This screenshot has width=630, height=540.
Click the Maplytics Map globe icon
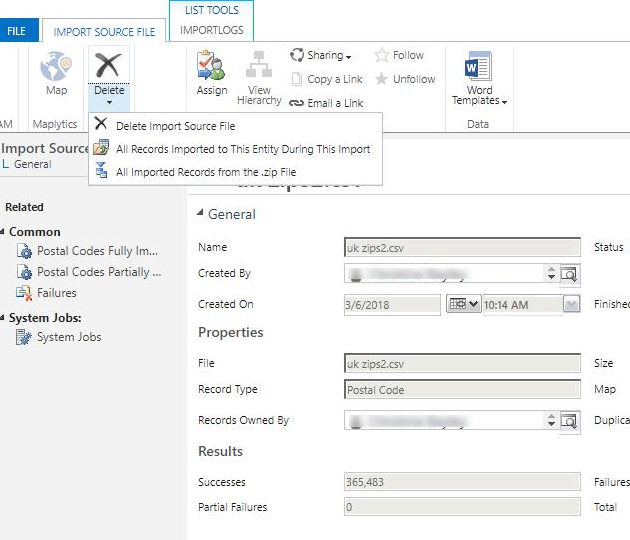(56, 66)
